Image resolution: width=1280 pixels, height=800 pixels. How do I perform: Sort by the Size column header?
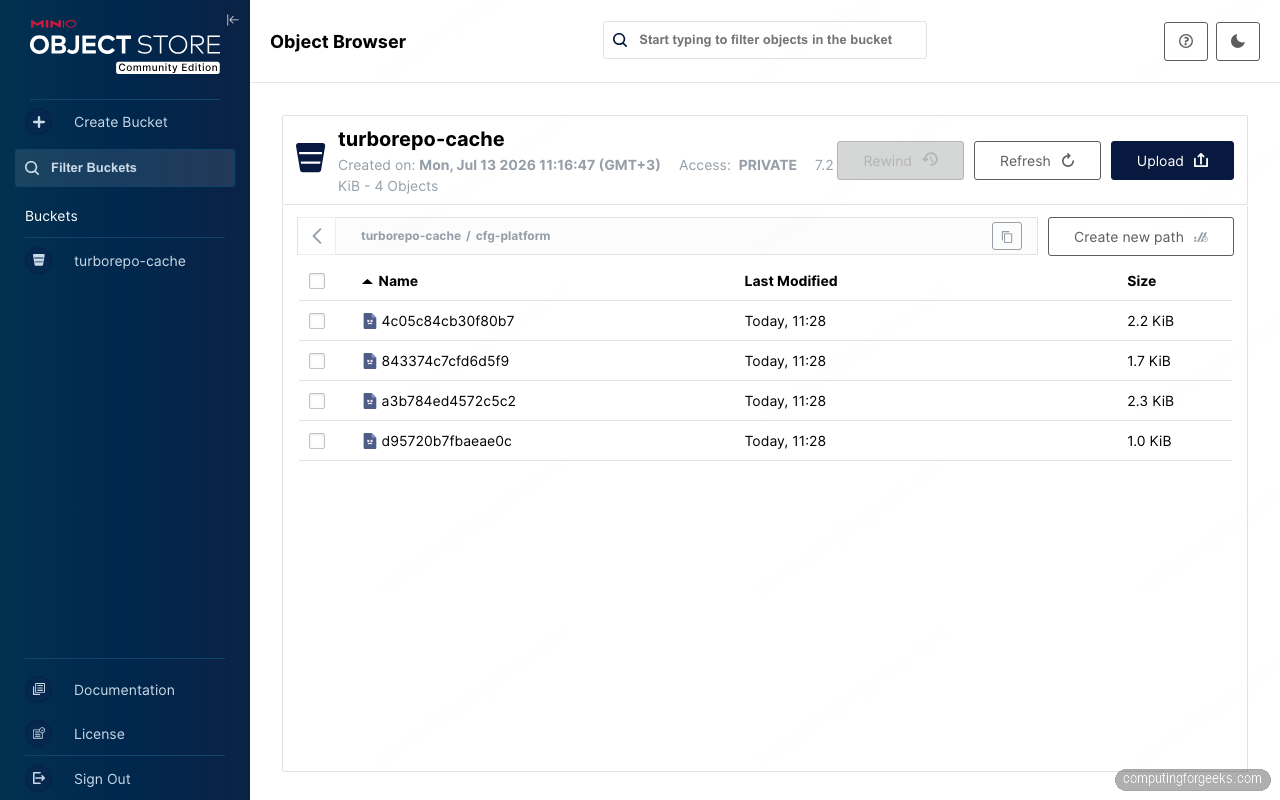(x=1141, y=281)
